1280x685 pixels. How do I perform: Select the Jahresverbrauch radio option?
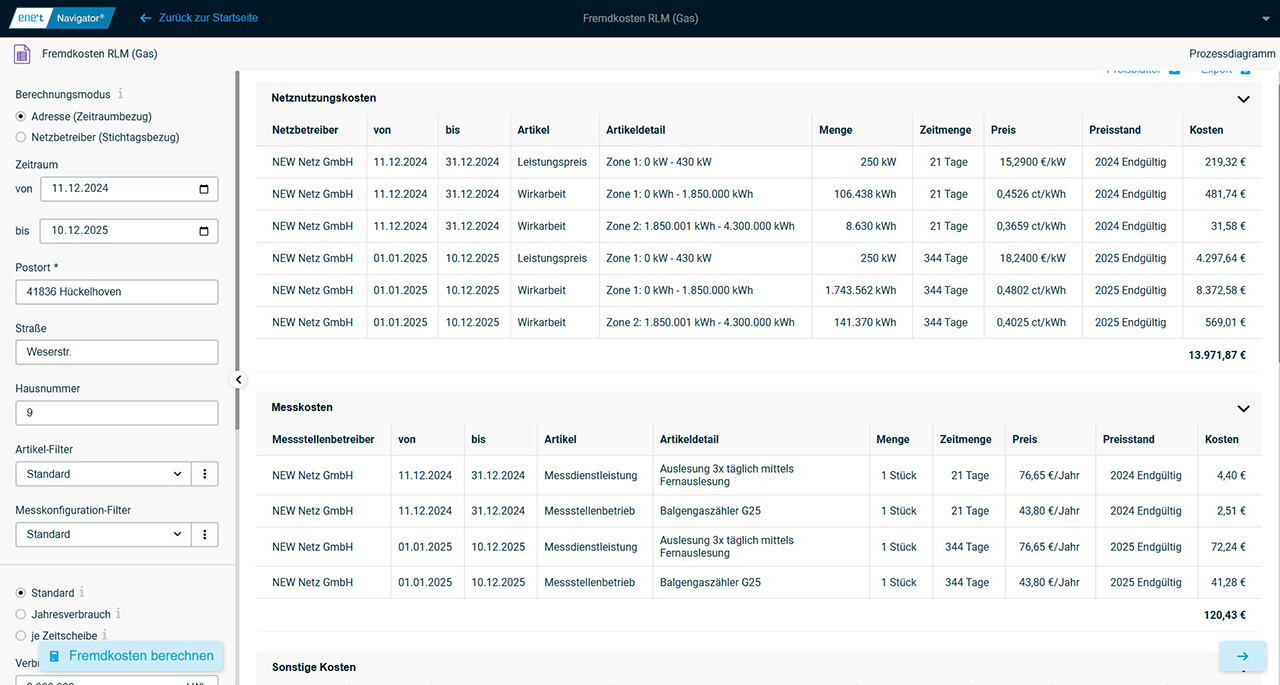pos(21,614)
